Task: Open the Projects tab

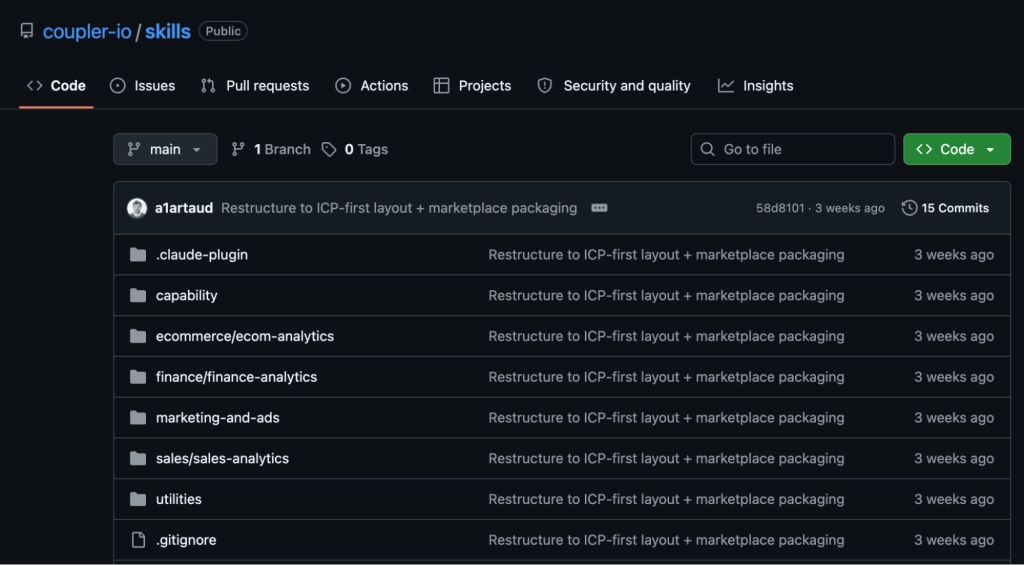Action: coord(472,86)
